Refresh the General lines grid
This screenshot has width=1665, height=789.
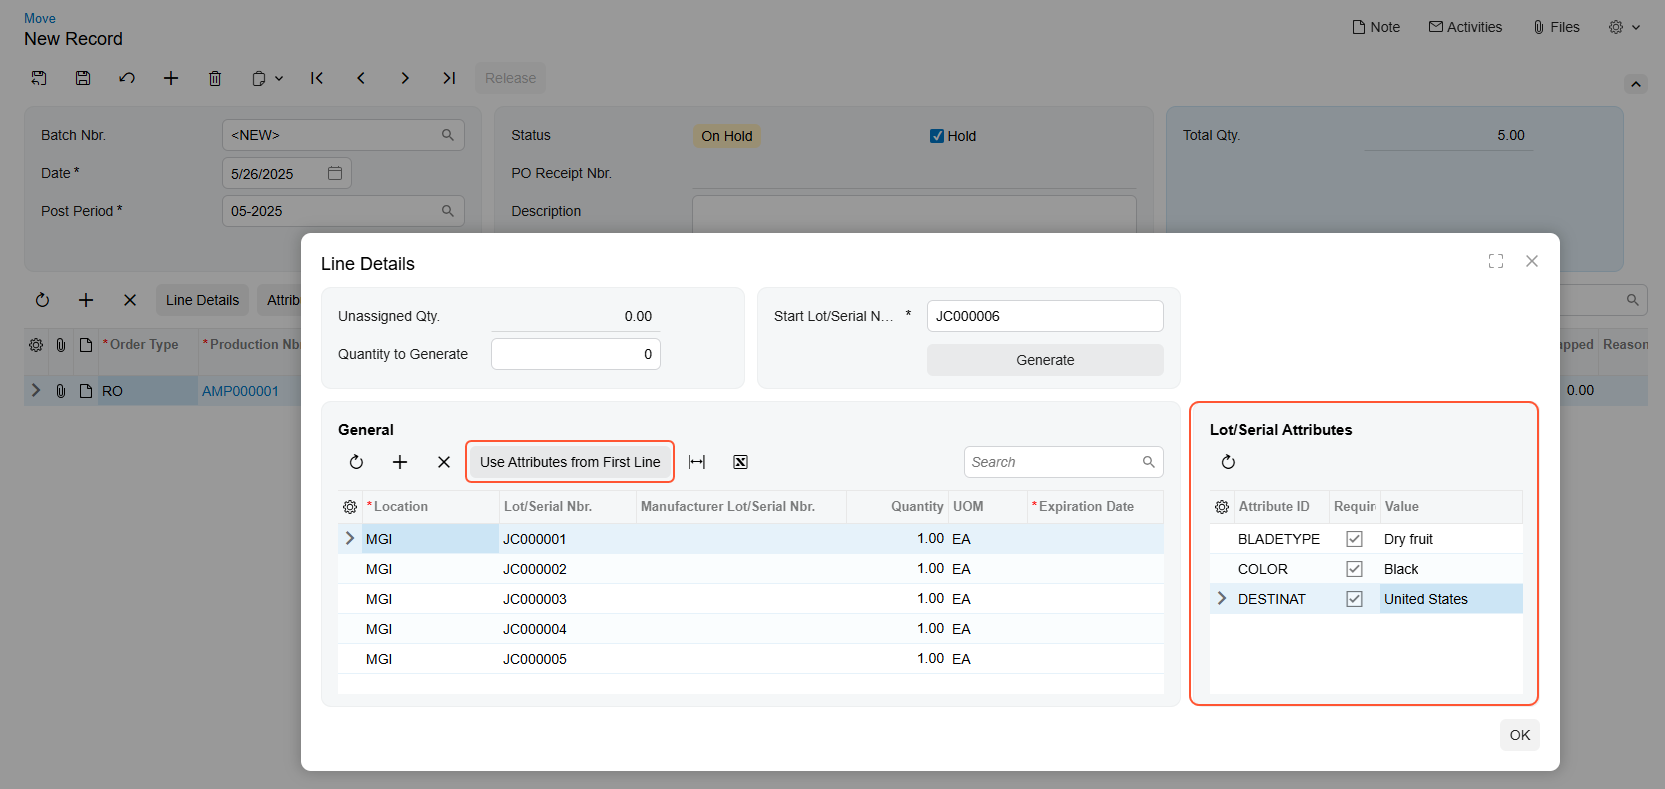[356, 462]
